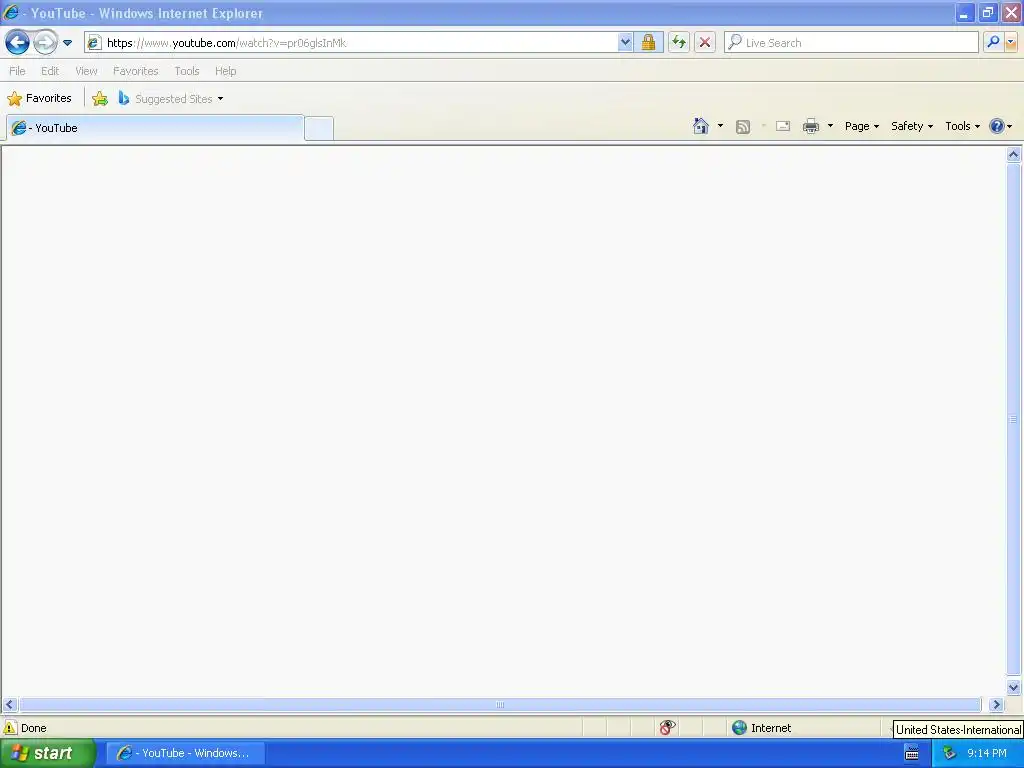
Task: Open the blue Help question mark icon
Action: pyautogui.click(x=997, y=126)
